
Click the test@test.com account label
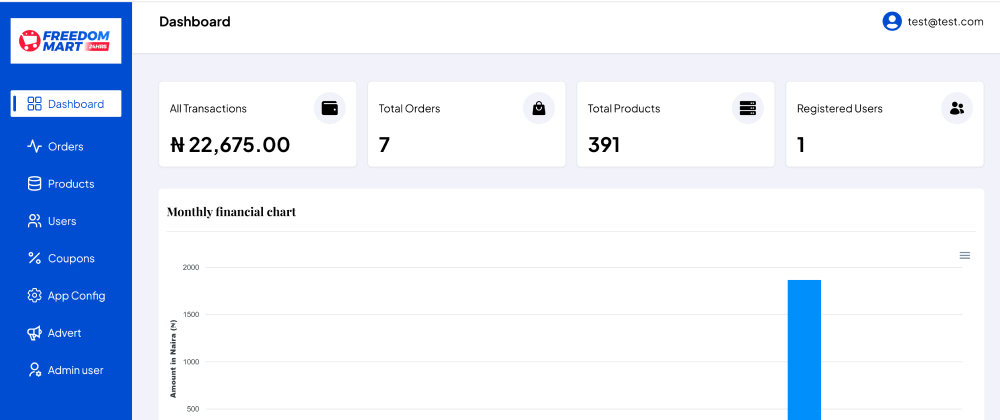946,22
